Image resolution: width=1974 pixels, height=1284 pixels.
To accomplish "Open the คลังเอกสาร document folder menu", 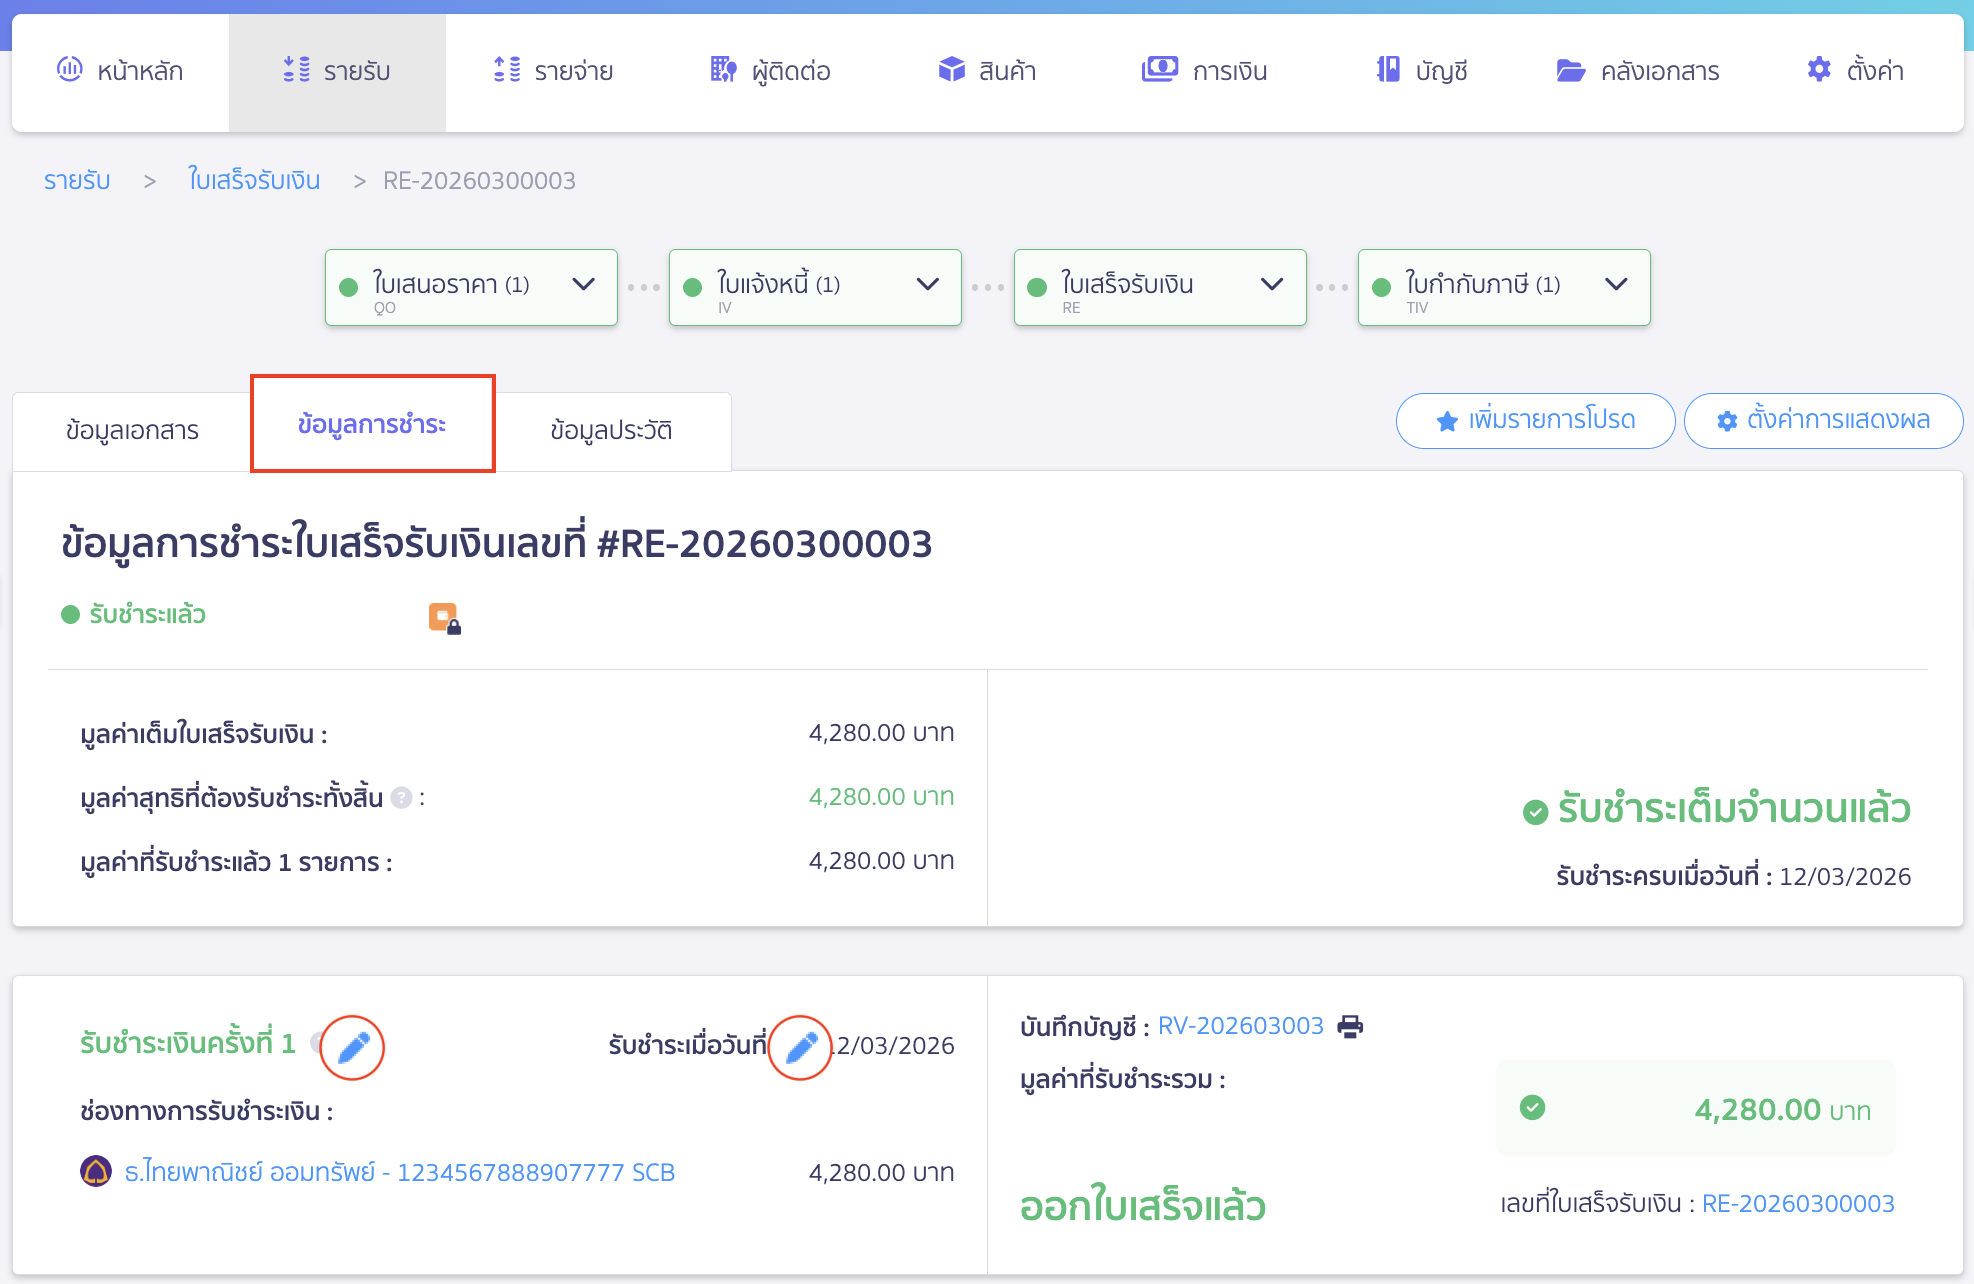I will click(1638, 71).
